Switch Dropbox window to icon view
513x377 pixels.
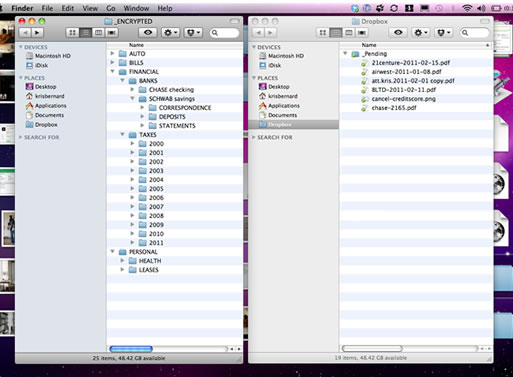(x=322, y=32)
